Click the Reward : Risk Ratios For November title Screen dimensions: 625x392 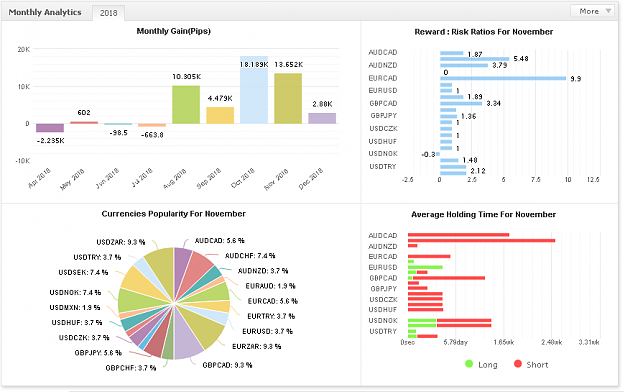tap(483, 32)
